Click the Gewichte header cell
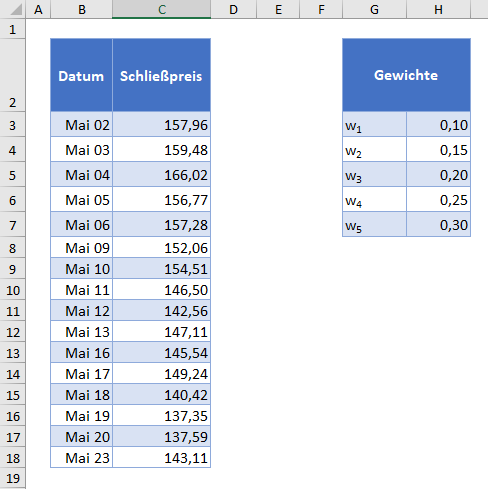 coord(406,75)
